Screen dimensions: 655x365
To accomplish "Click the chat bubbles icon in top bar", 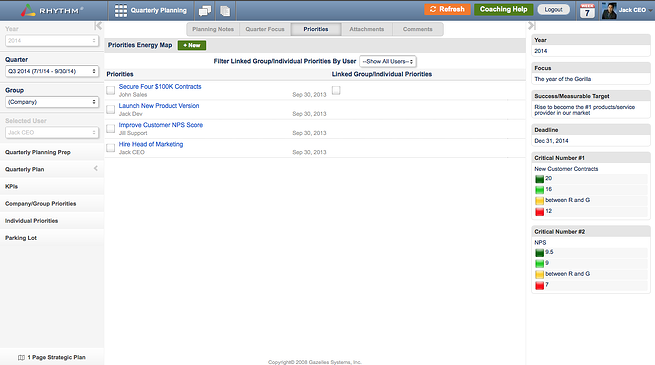I will [205, 11].
